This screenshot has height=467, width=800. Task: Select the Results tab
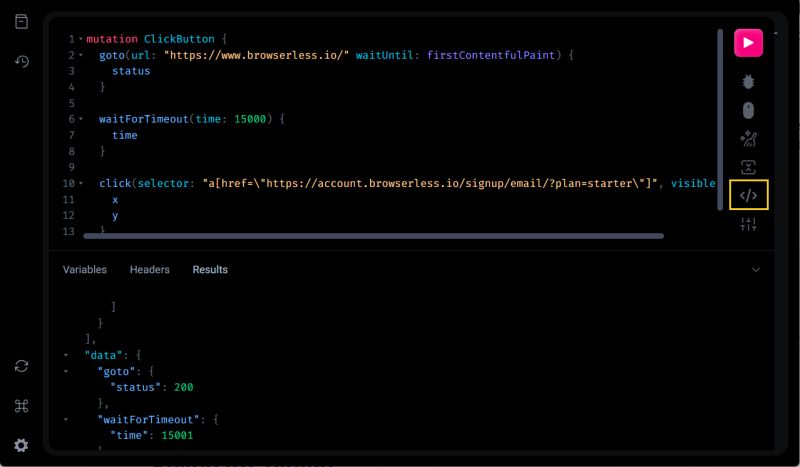point(210,269)
